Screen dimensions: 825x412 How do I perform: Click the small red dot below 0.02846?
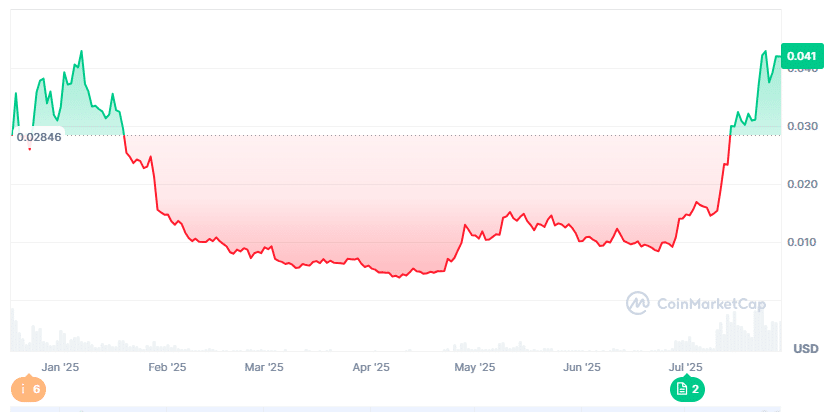point(29,149)
